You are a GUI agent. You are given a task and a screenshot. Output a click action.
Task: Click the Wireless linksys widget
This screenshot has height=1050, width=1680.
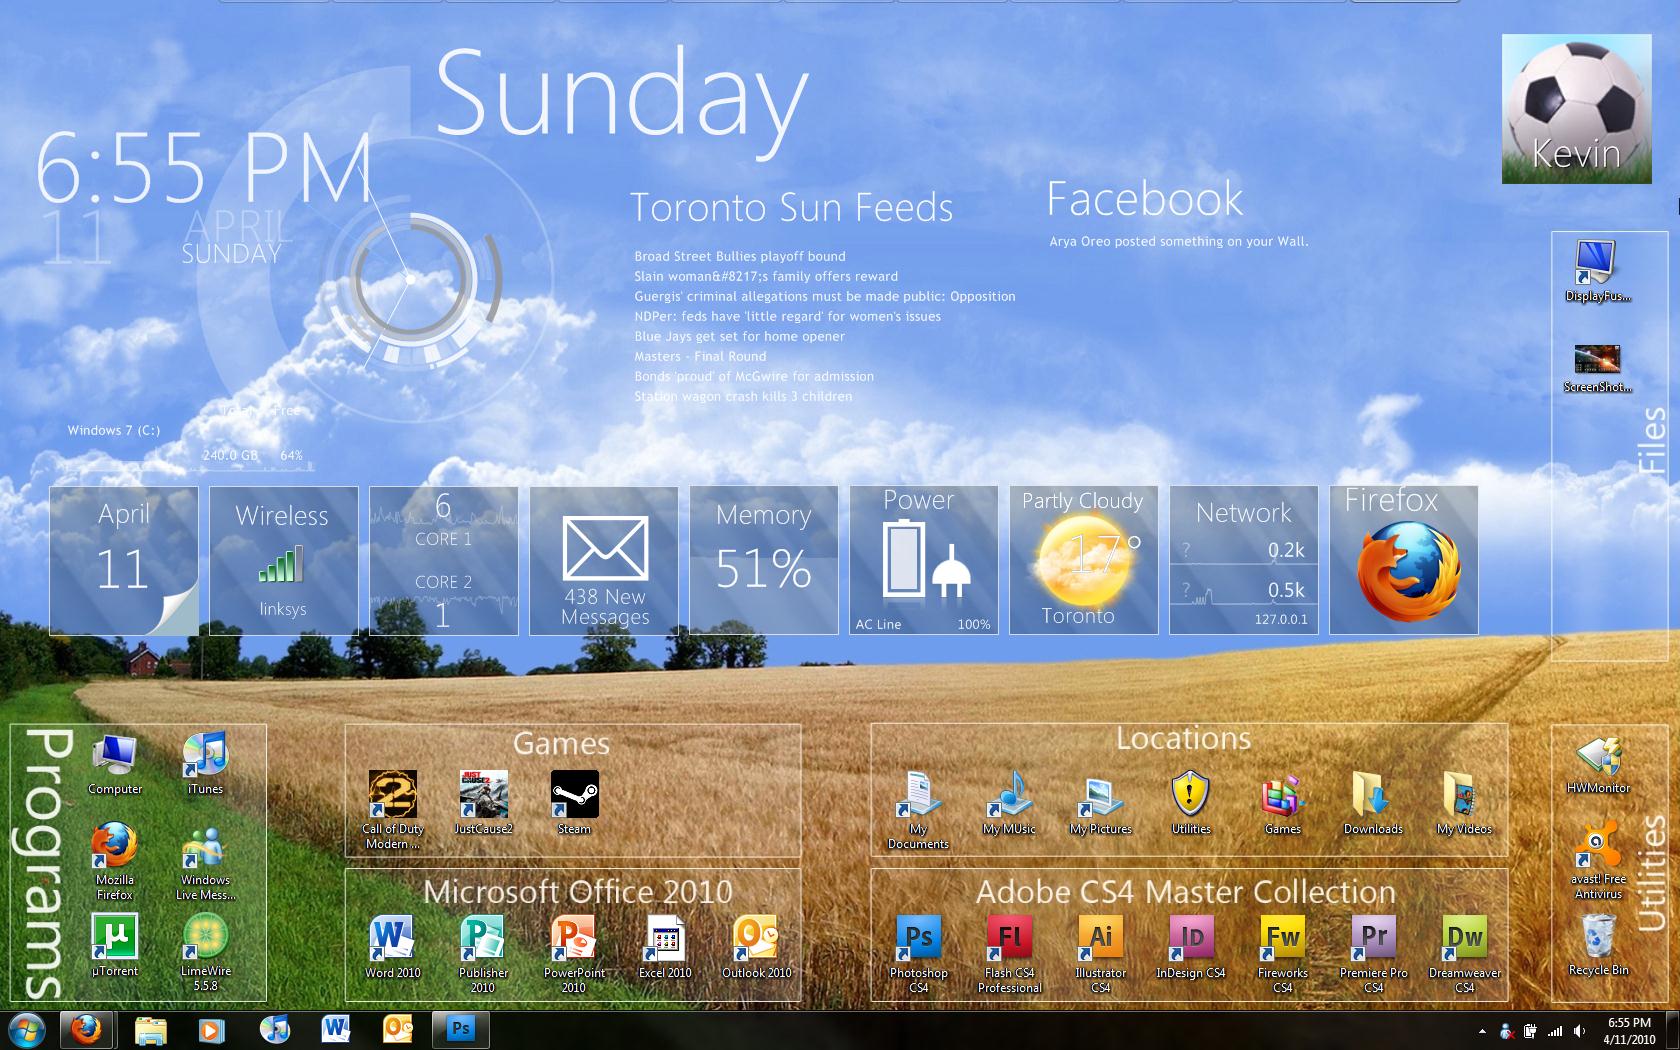[x=284, y=560]
